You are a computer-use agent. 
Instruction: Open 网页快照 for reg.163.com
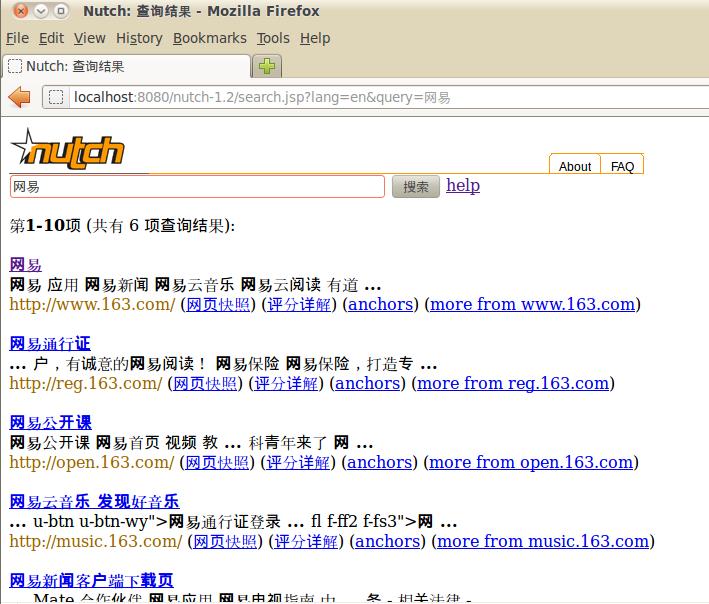[205, 383]
